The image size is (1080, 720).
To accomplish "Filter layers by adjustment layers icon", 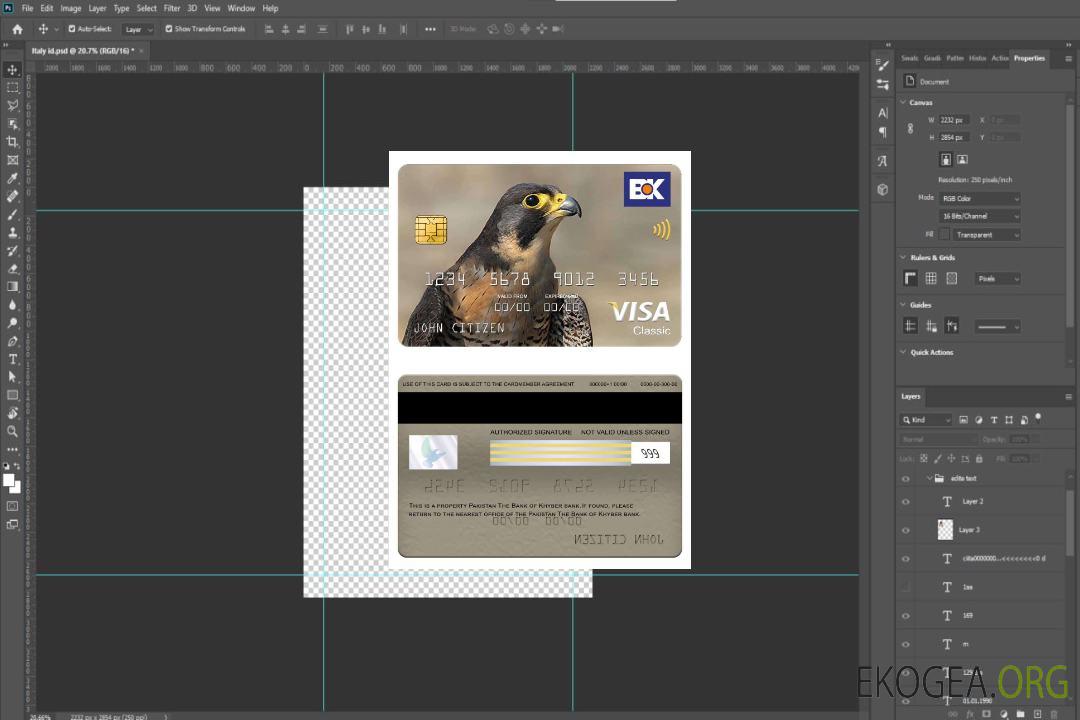I will (979, 420).
